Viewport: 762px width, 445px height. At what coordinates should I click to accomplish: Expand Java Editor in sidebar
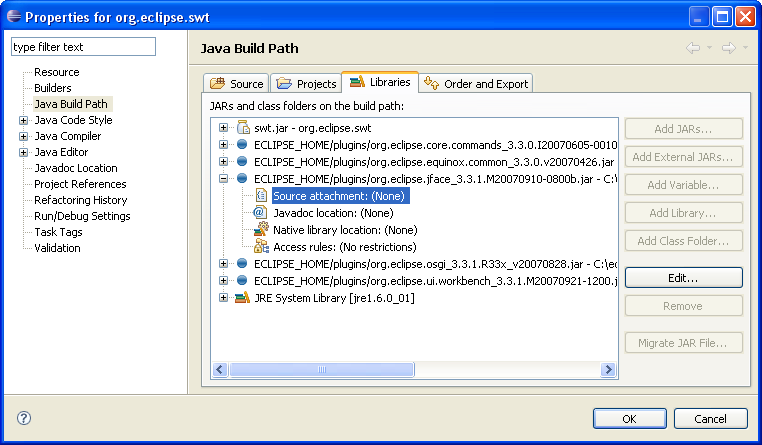pyautogui.click(x=23, y=152)
